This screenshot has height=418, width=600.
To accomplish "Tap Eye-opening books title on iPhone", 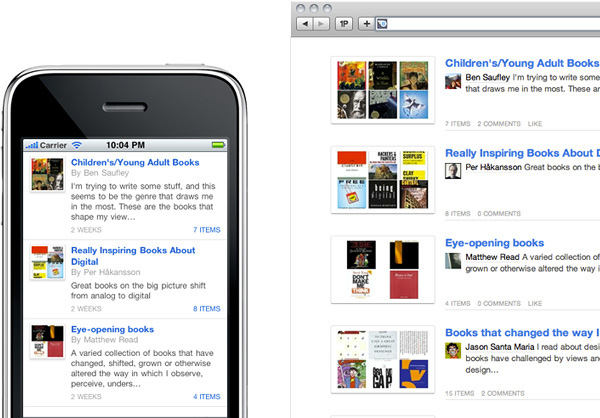I will (112, 329).
